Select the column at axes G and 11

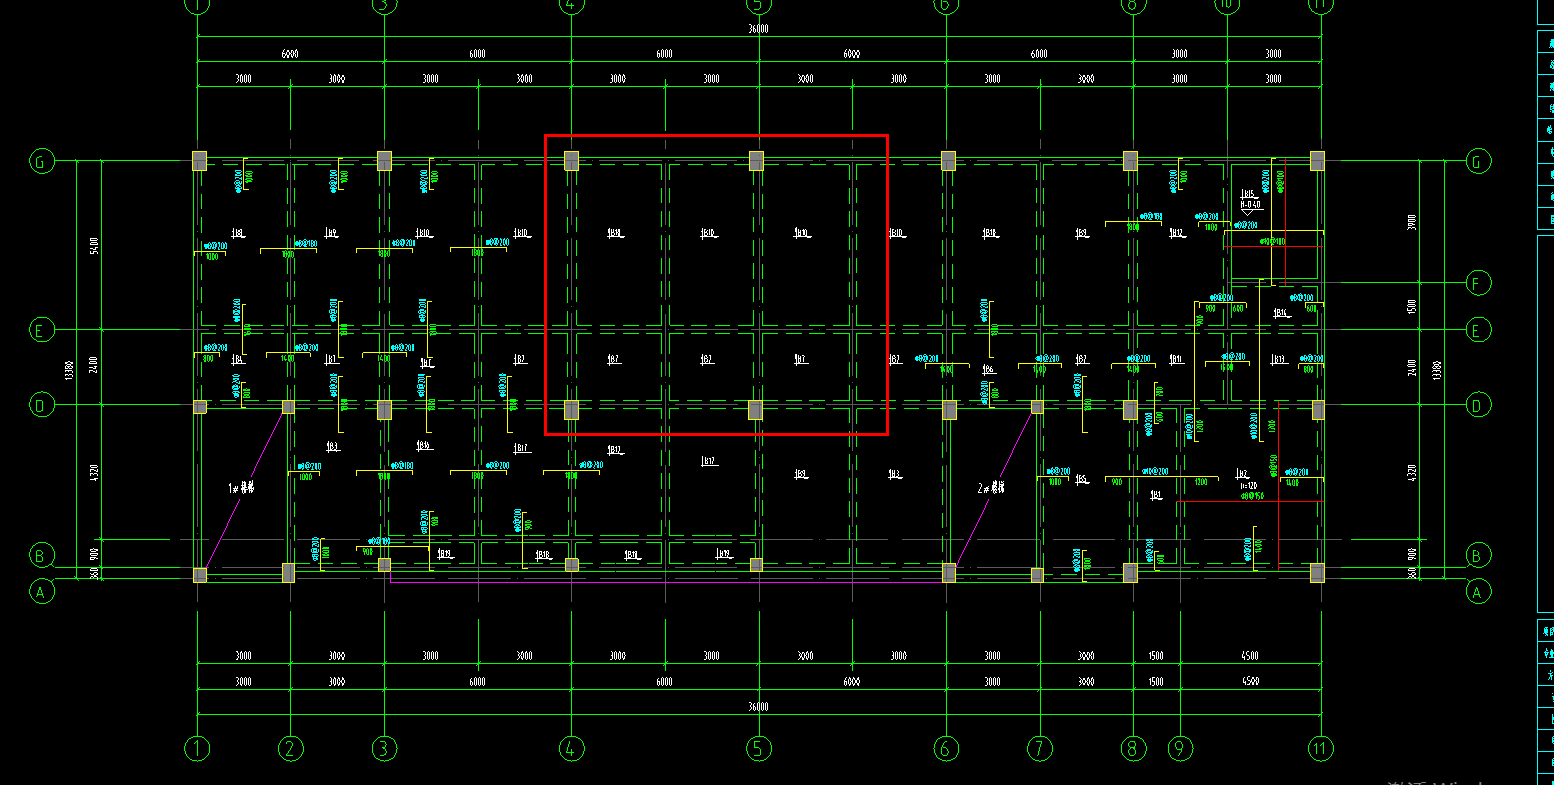[x=1317, y=160]
